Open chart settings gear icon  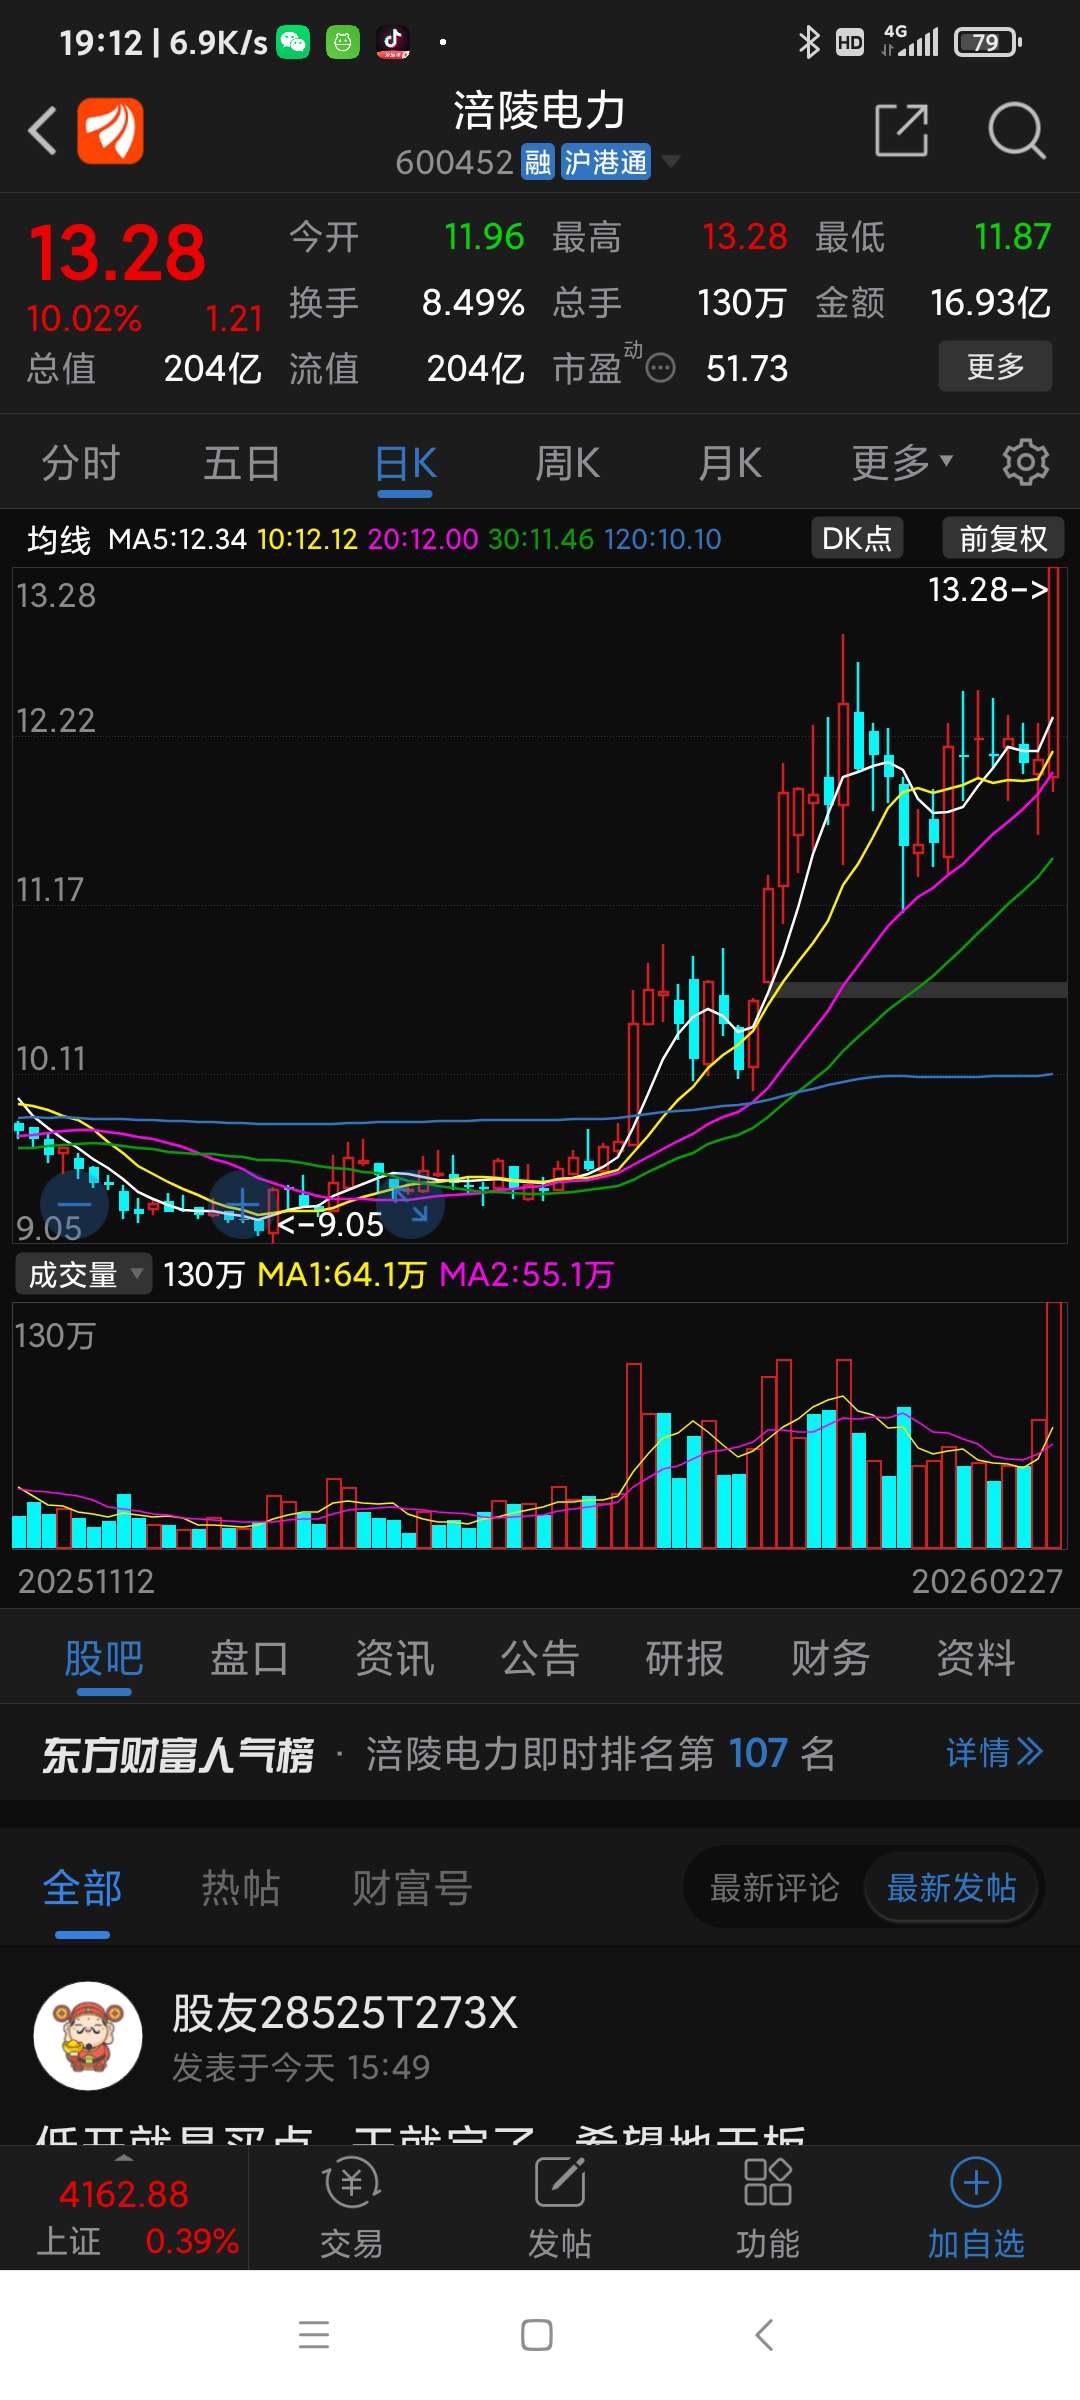pyautogui.click(x=1026, y=463)
